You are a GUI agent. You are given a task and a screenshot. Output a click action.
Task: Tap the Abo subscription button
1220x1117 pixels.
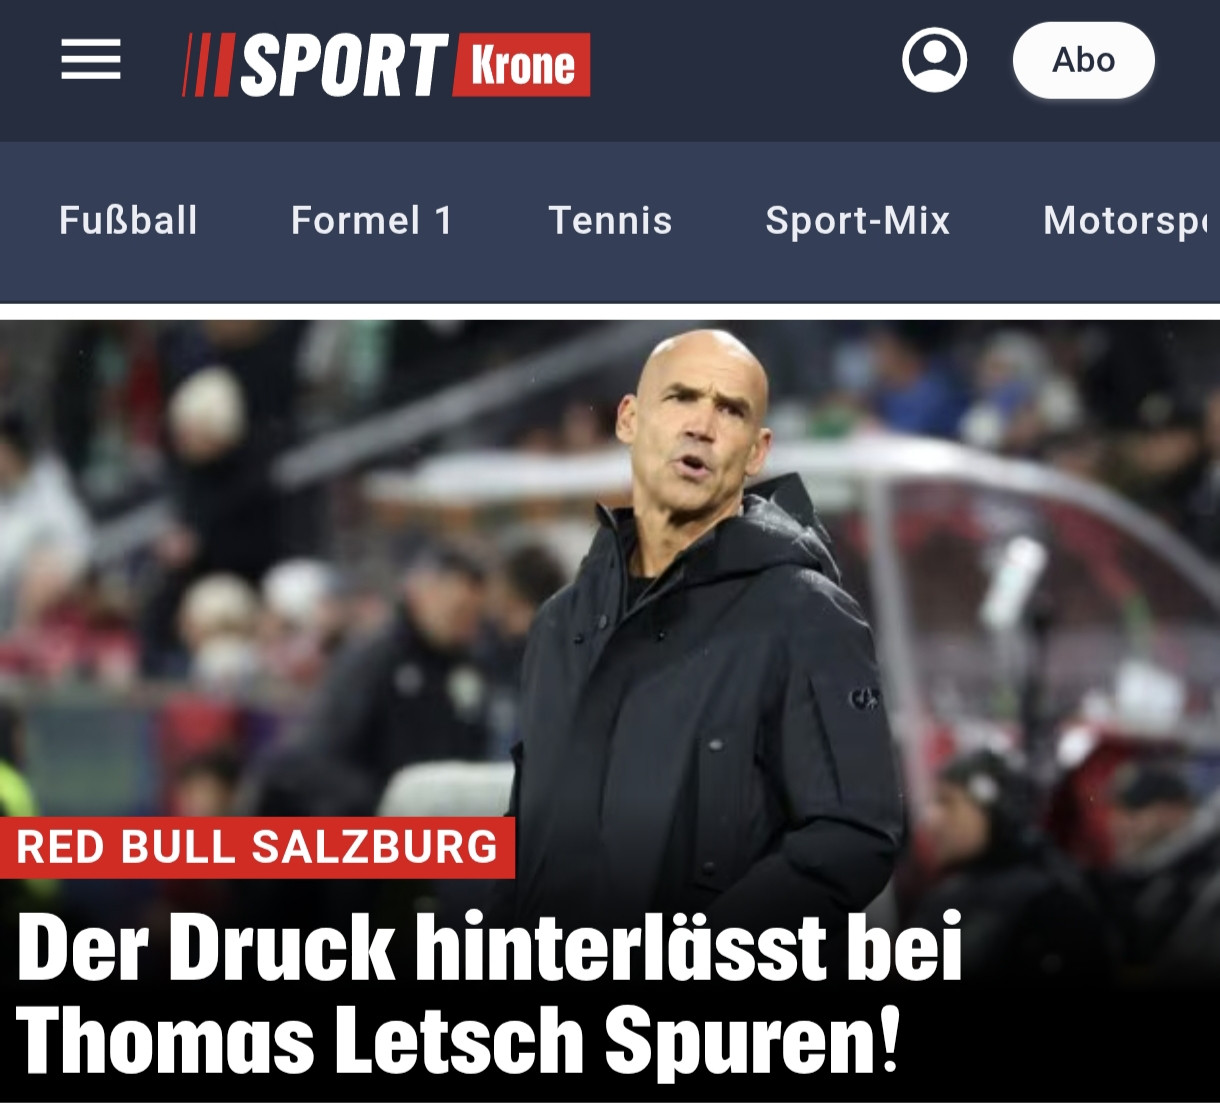[1083, 60]
